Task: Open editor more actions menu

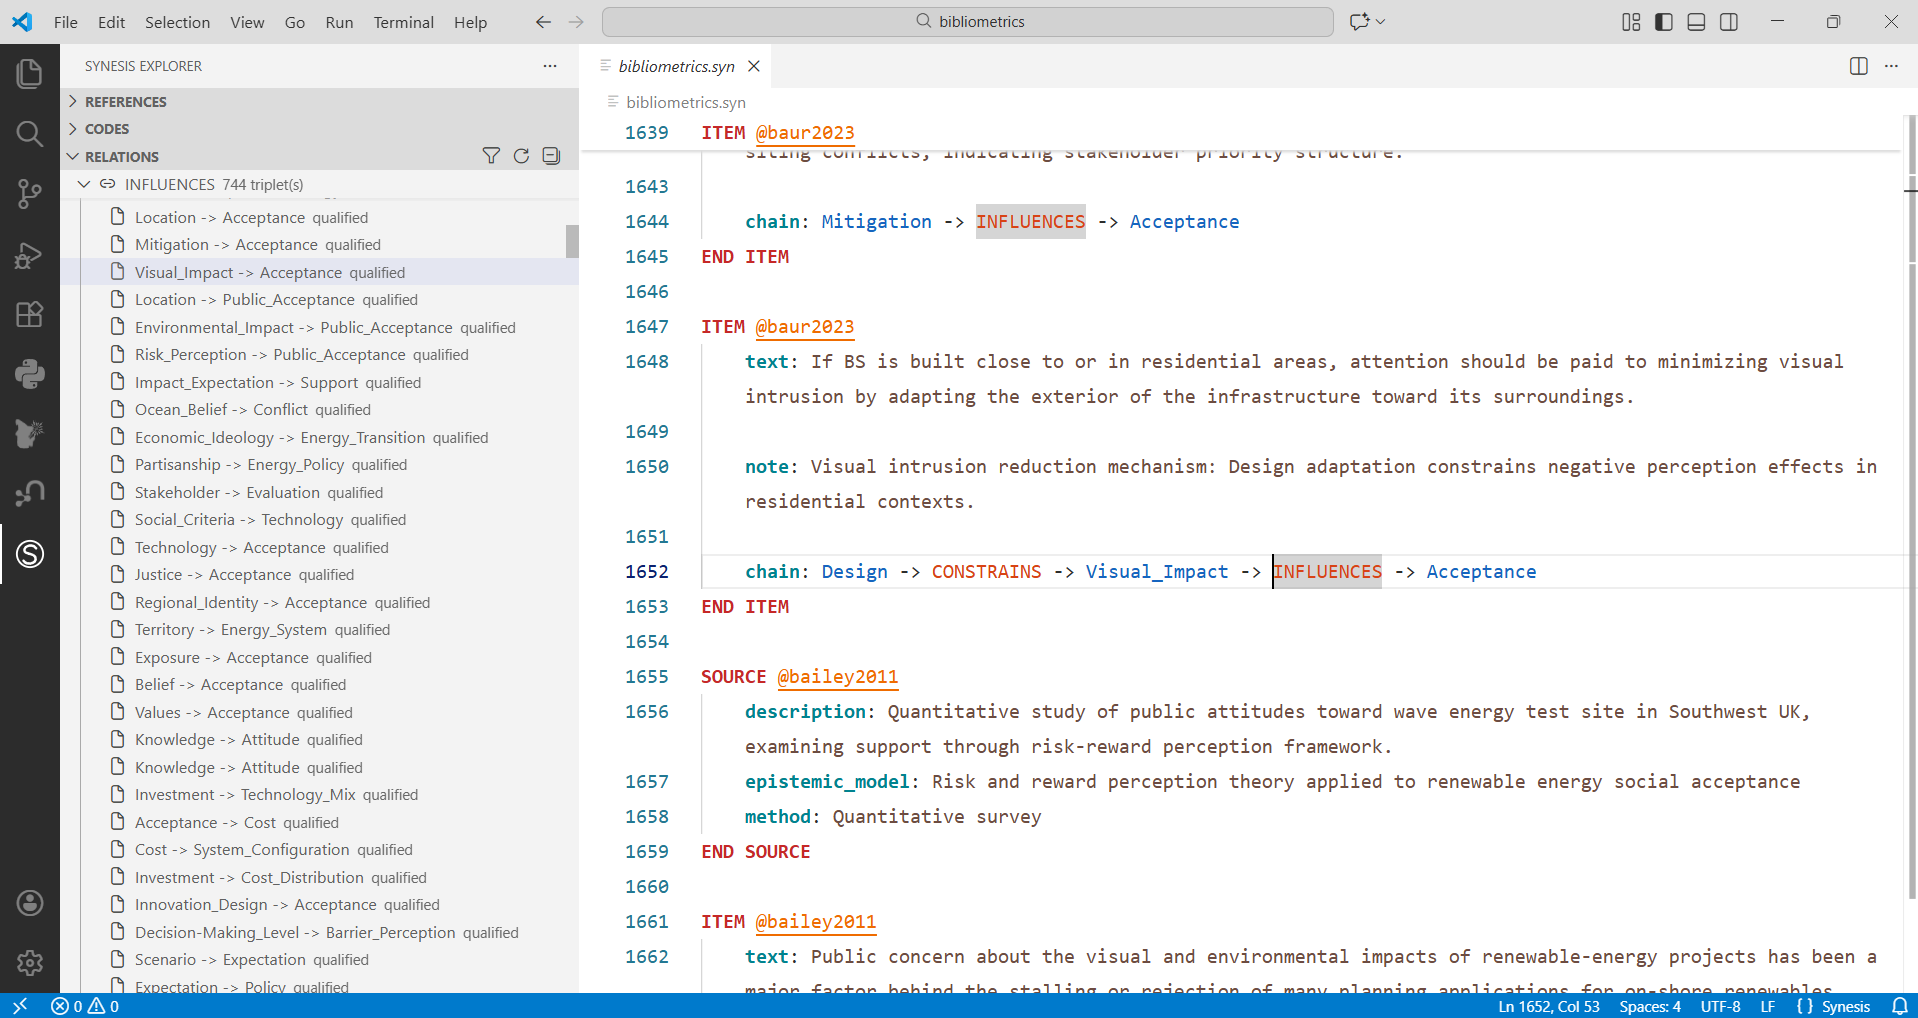Action: click(1891, 66)
